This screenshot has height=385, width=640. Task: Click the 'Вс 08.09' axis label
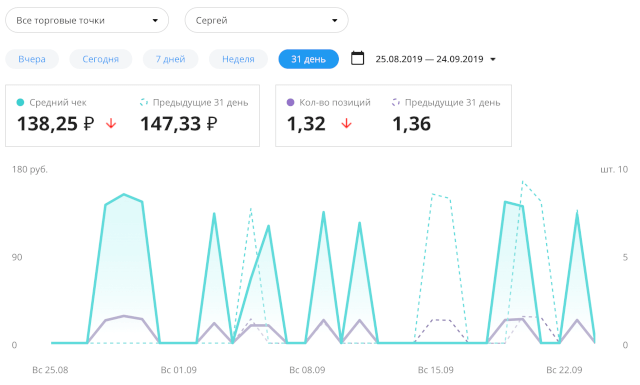point(307,370)
